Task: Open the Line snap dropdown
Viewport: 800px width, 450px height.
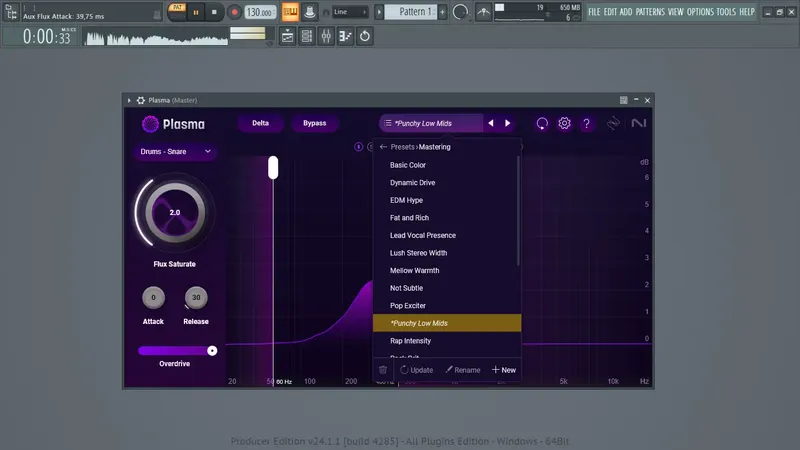Action: (350, 12)
